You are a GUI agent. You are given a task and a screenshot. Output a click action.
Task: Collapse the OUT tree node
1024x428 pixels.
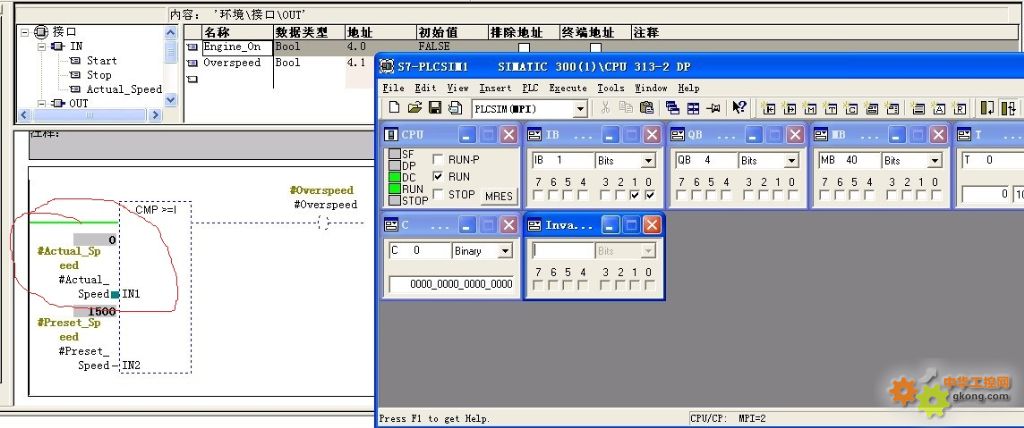40,103
